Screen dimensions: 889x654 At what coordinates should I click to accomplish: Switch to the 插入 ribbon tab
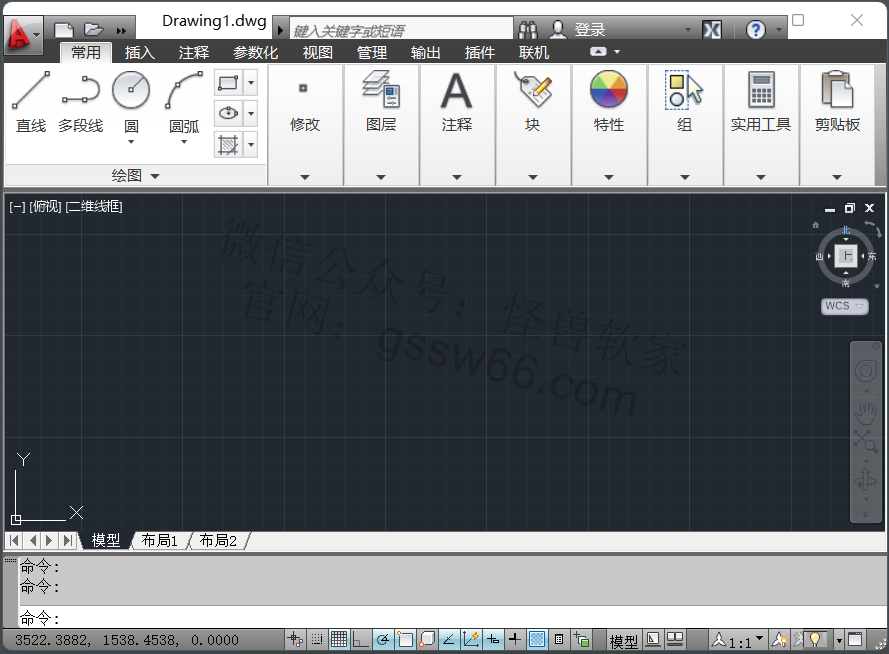pyautogui.click(x=140, y=53)
